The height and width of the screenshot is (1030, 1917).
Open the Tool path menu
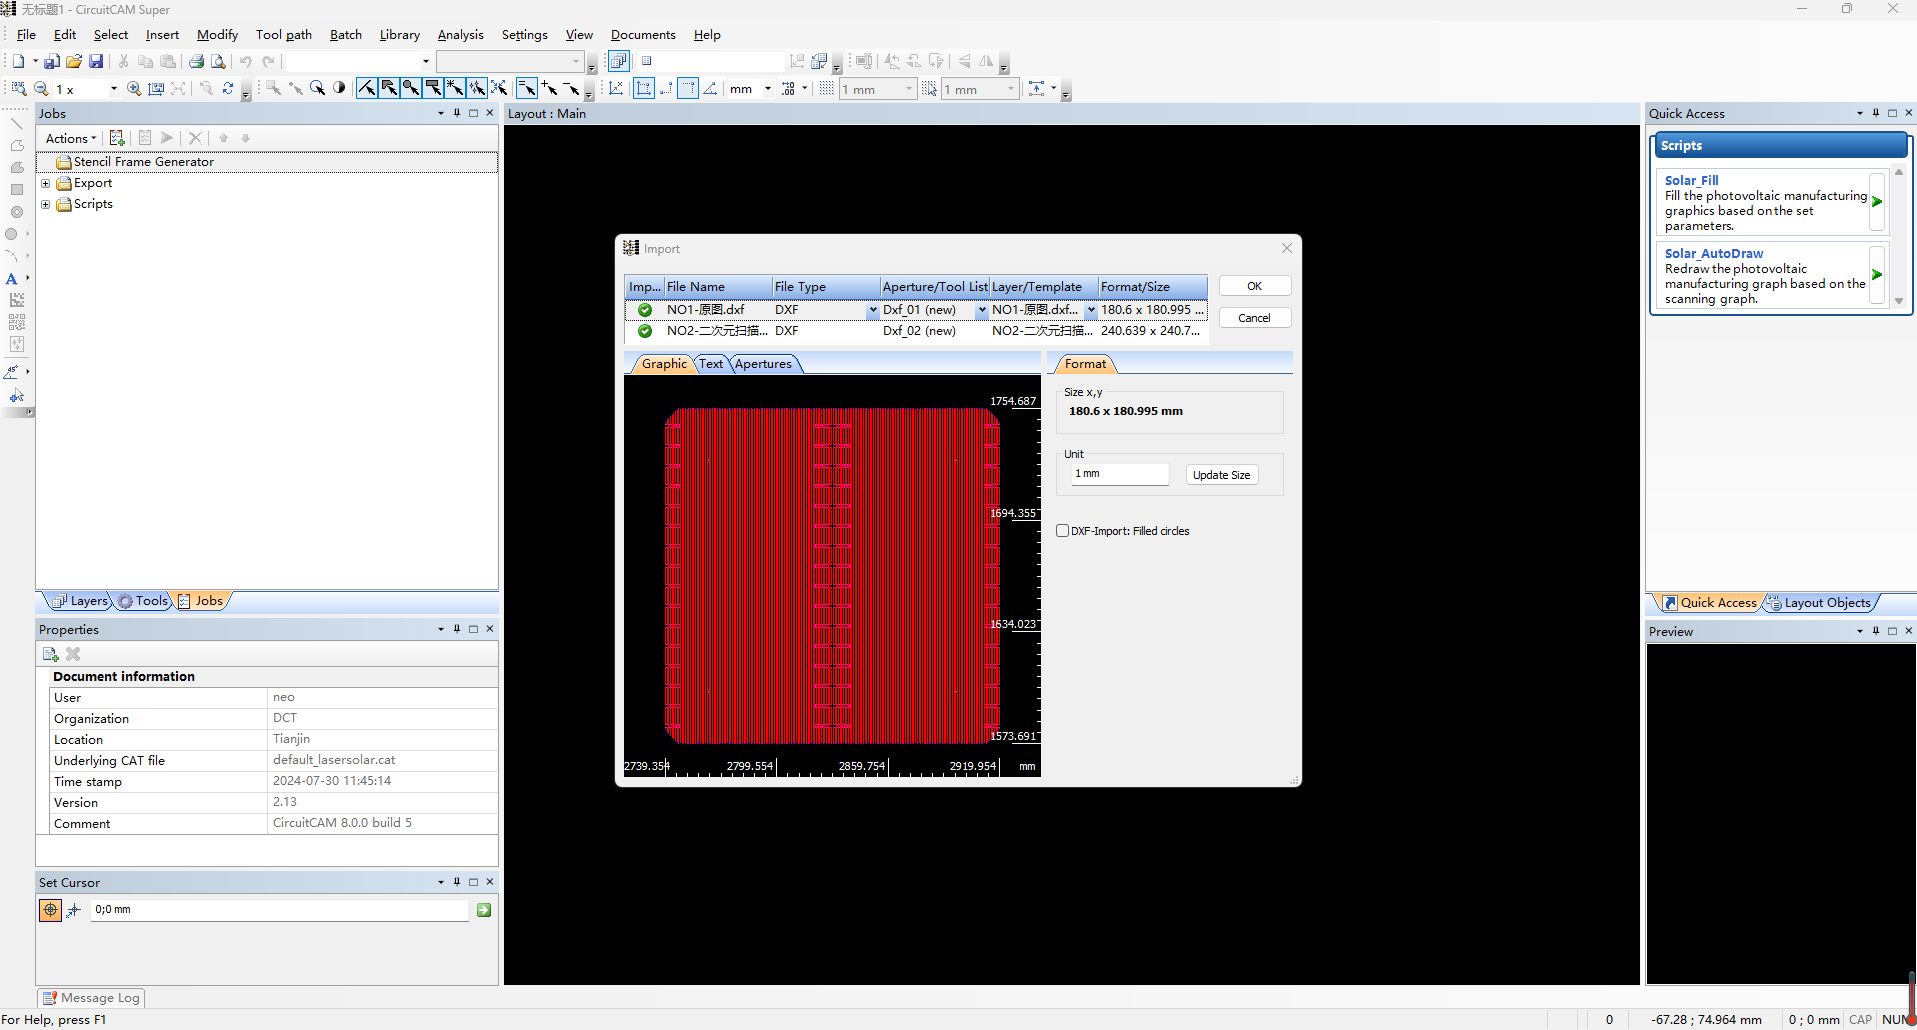point(283,35)
